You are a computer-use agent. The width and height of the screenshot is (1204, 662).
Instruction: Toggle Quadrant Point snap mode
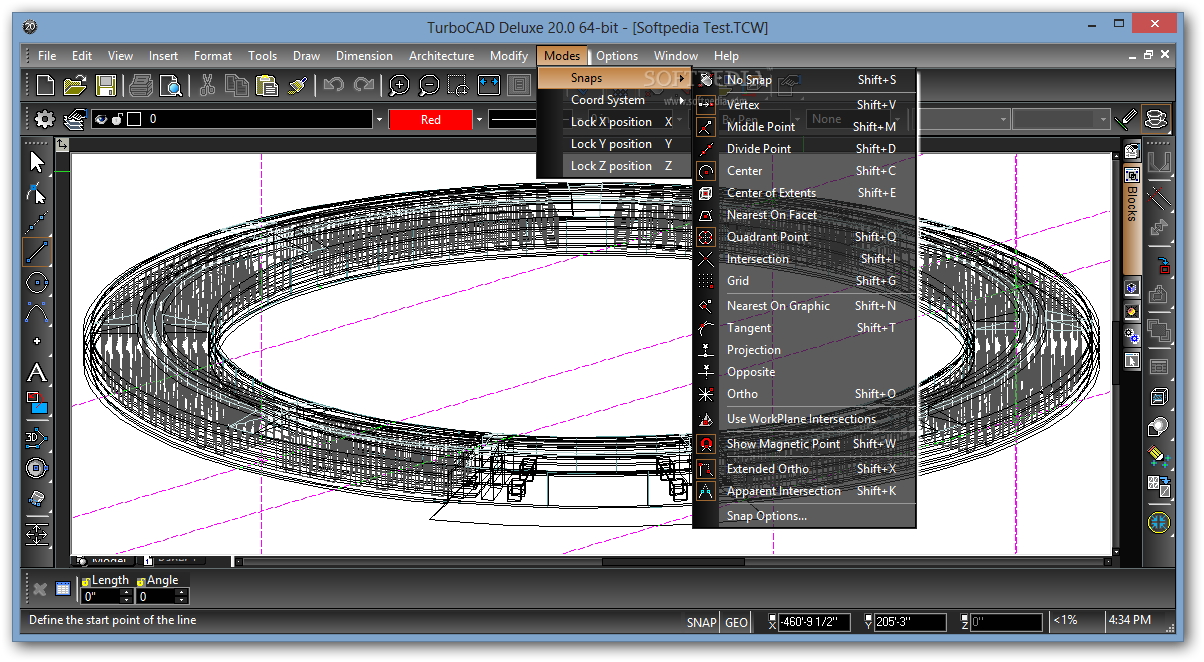[x=804, y=237]
